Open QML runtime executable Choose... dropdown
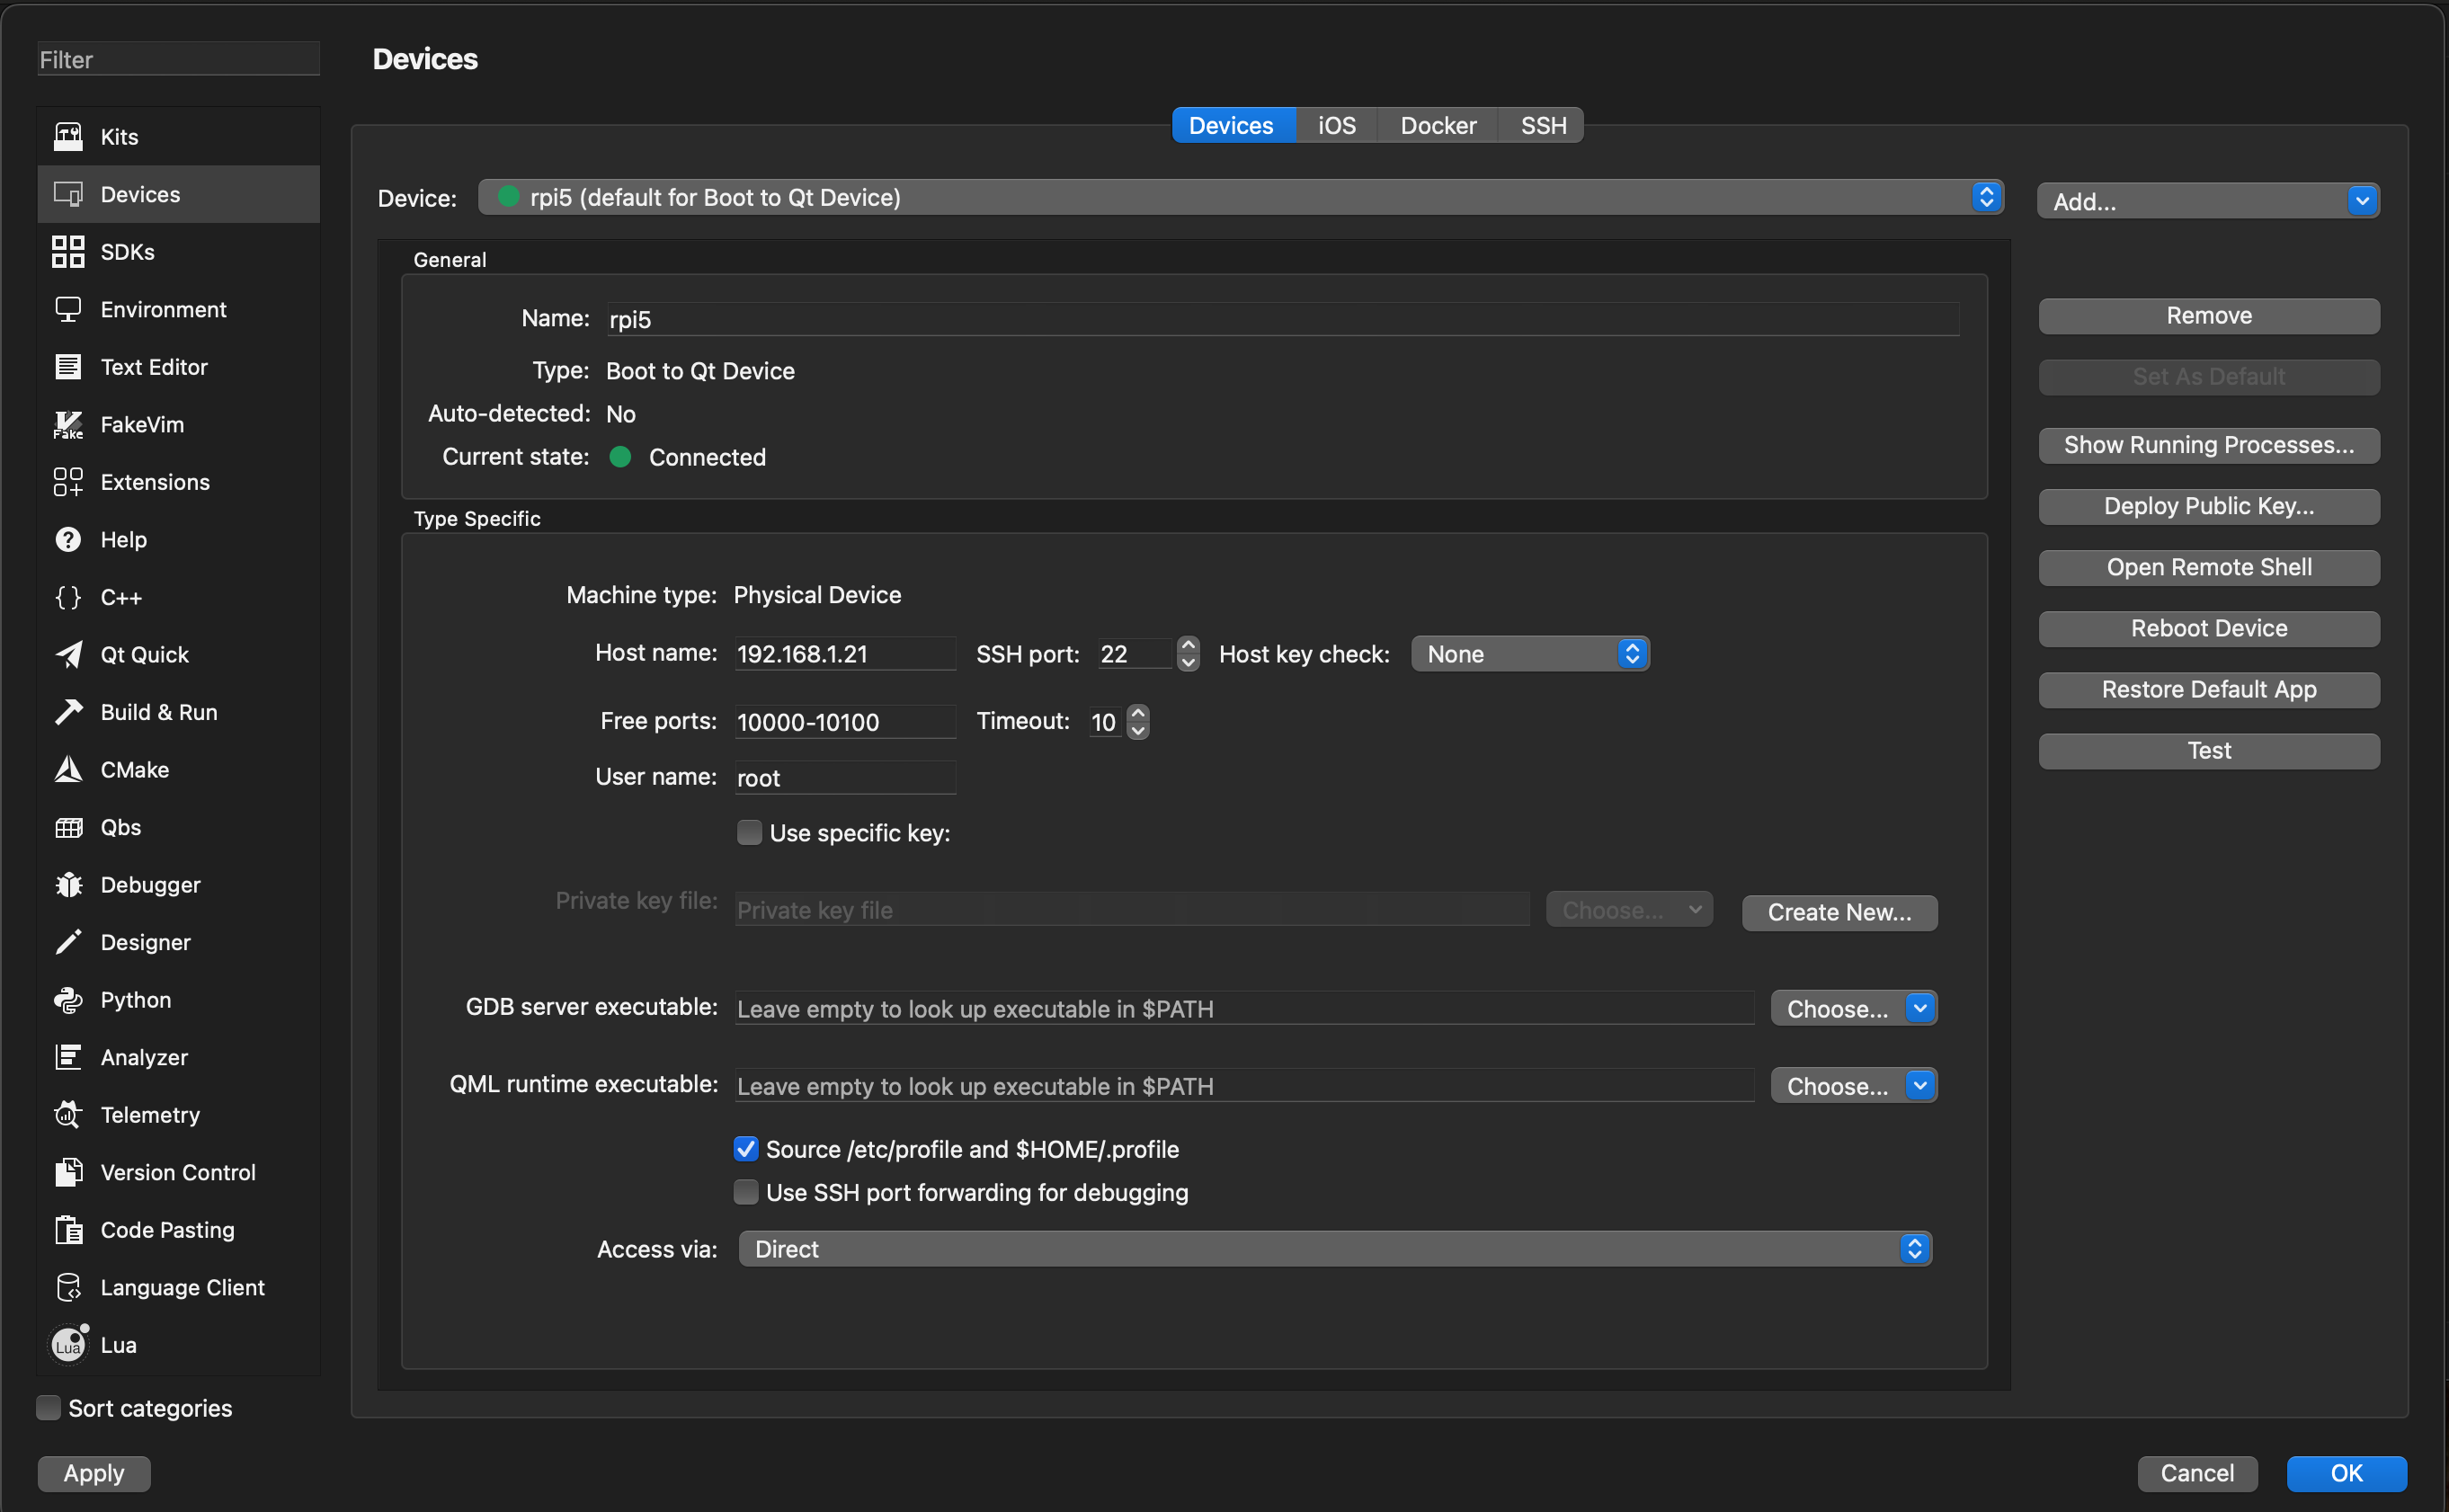 tap(1854, 1085)
